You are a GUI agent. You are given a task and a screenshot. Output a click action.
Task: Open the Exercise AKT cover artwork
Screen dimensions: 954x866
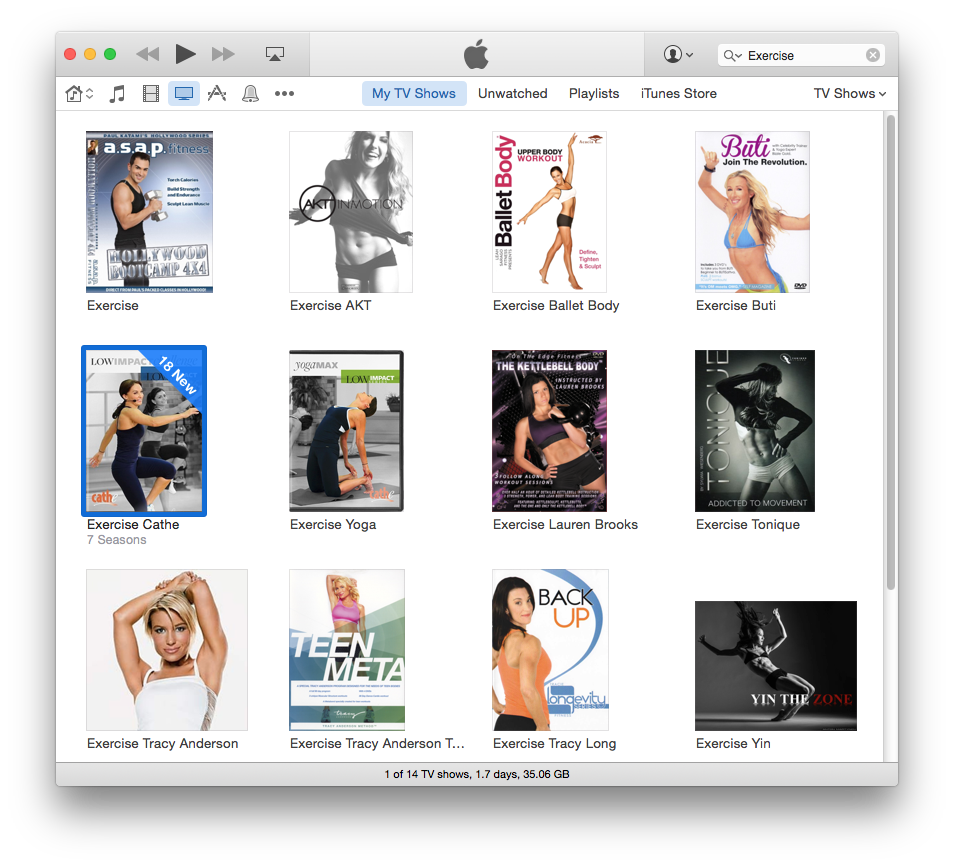351,212
